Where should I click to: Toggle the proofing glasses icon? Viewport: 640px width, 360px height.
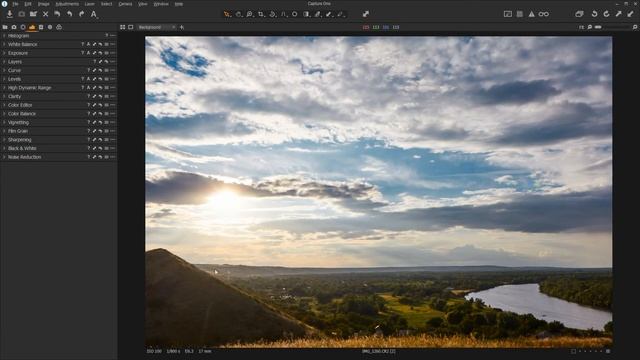coord(544,14)
